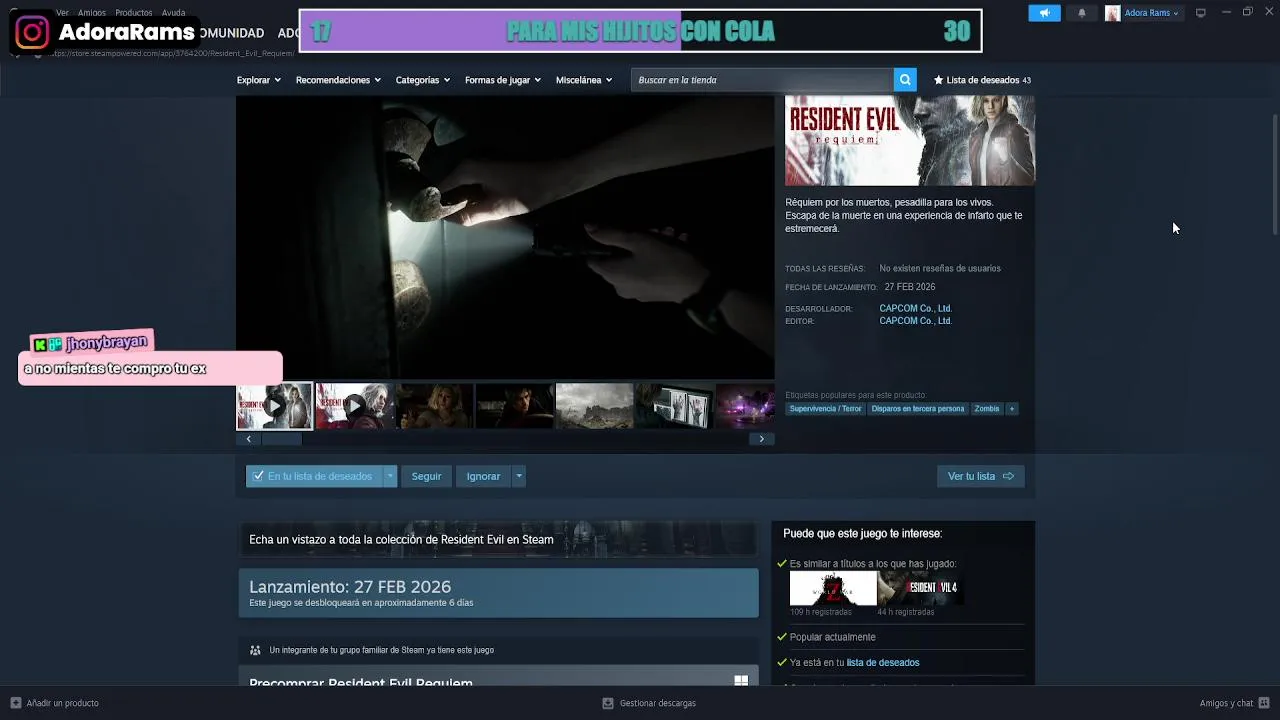Click the Windows platform icon
Screen dimensions: 1280x720
coord(741,681)
